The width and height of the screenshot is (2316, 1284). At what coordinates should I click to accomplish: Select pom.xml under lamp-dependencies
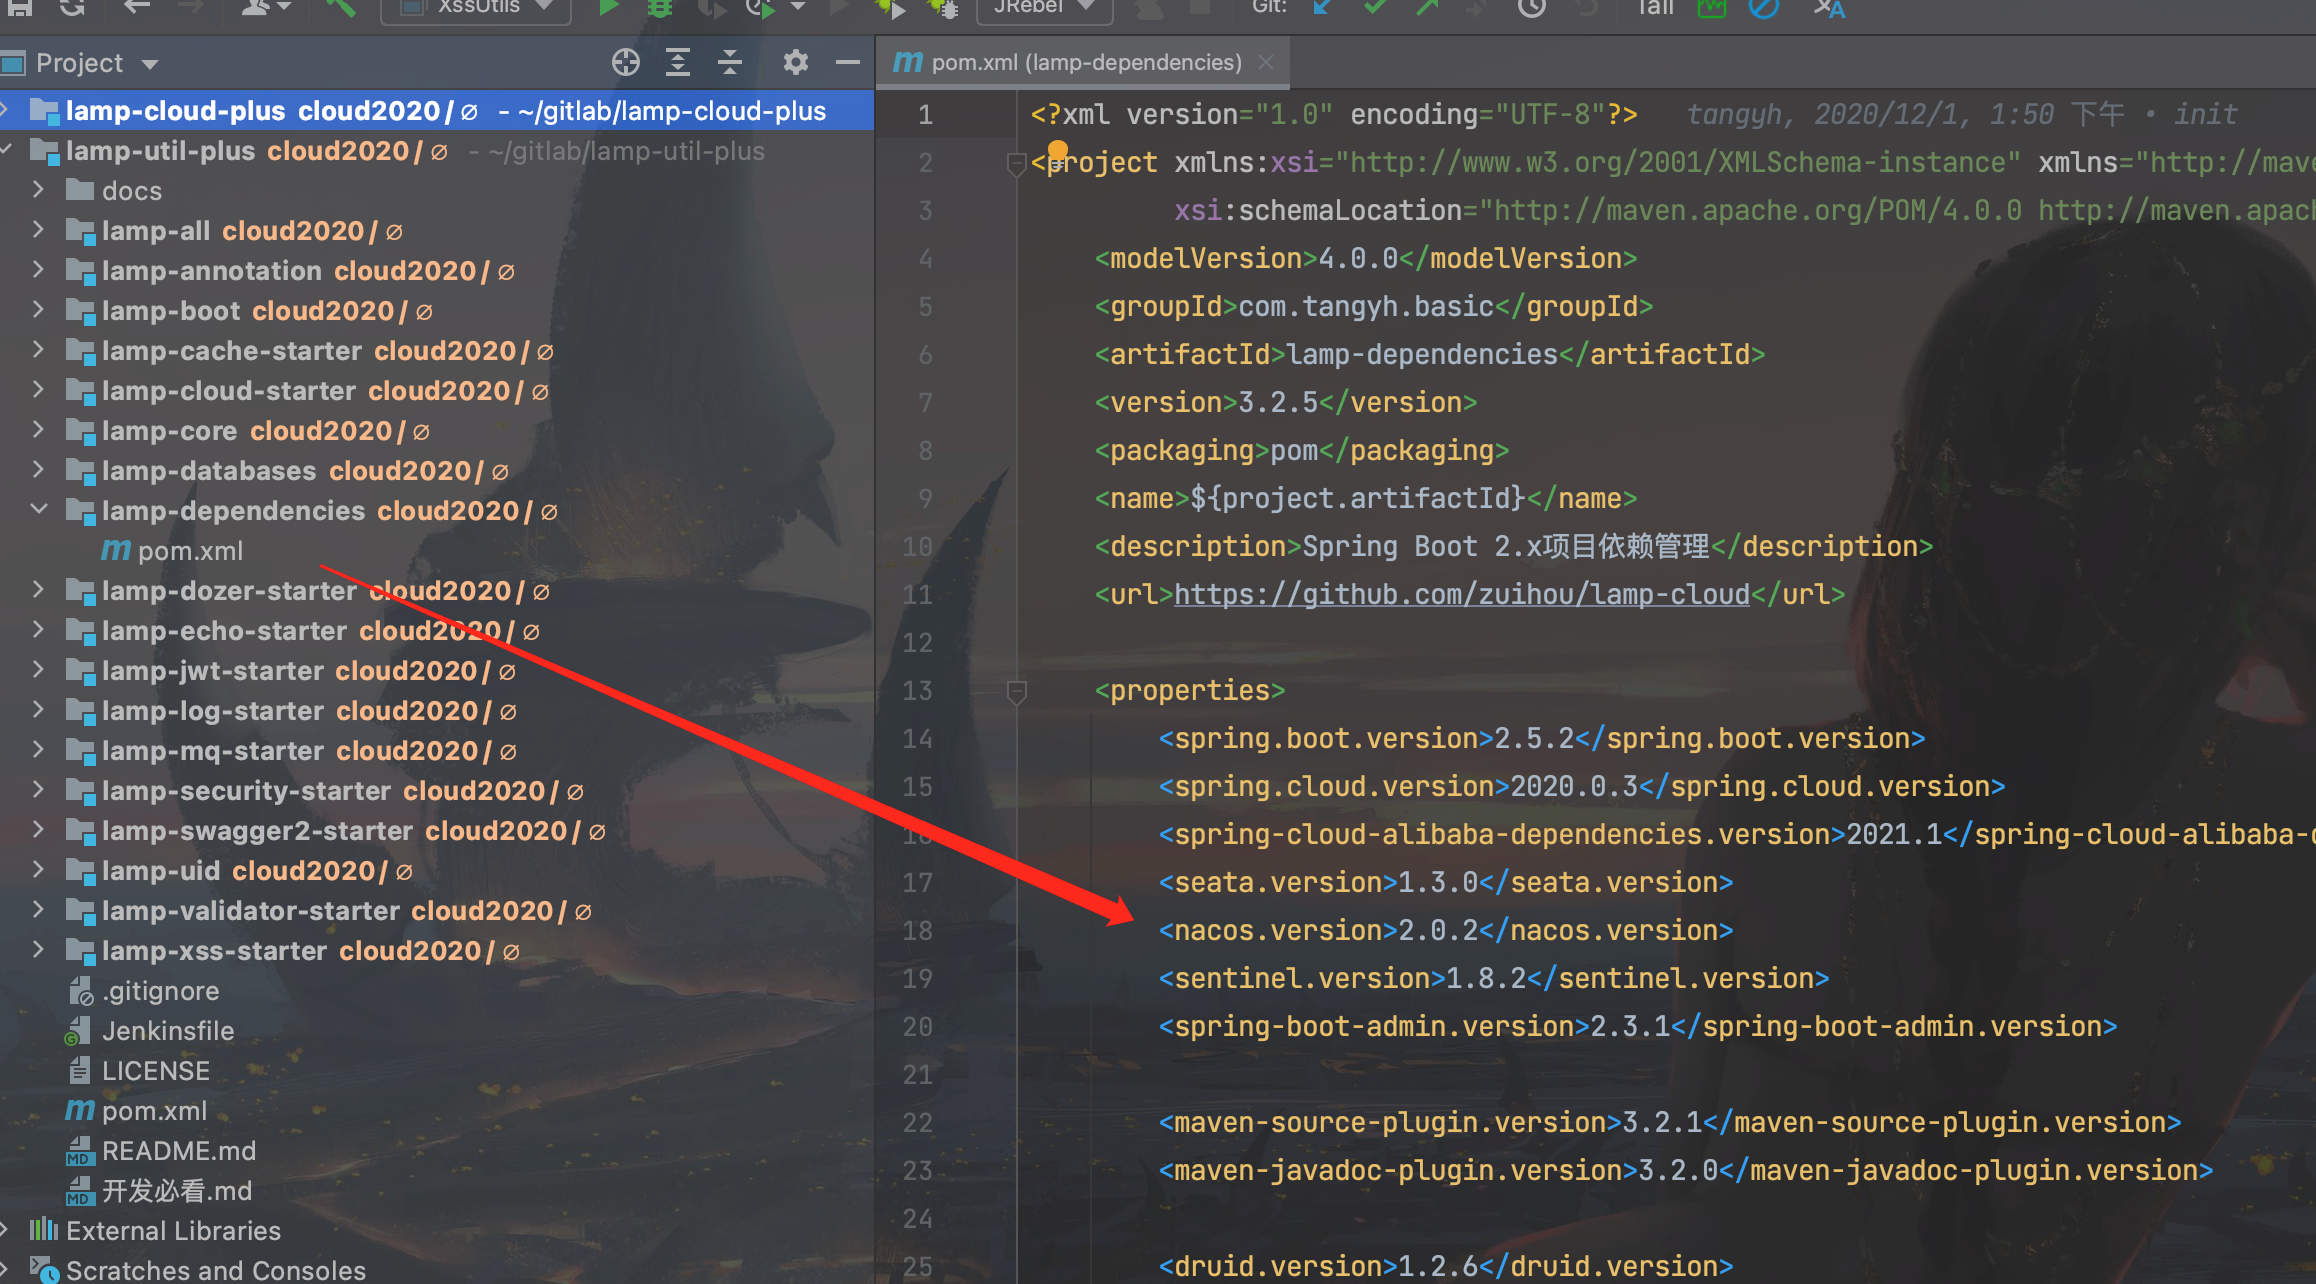point(190,550)
